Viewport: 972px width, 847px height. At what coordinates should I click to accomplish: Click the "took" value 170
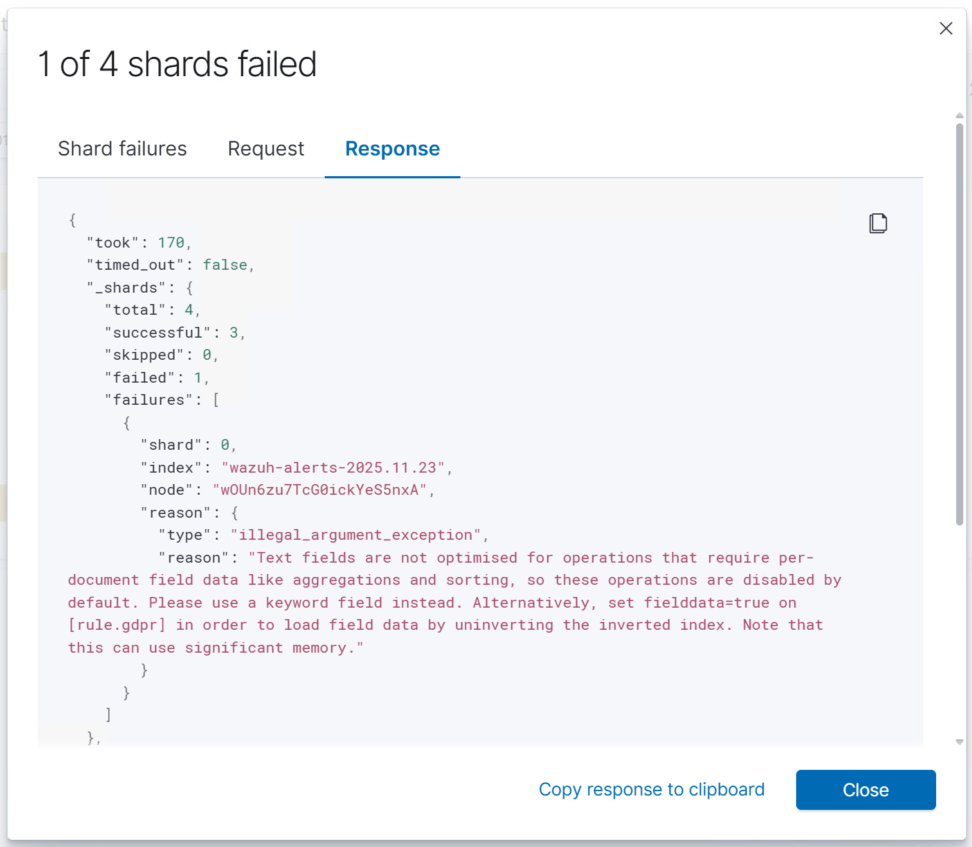click(x=173, y=242)
